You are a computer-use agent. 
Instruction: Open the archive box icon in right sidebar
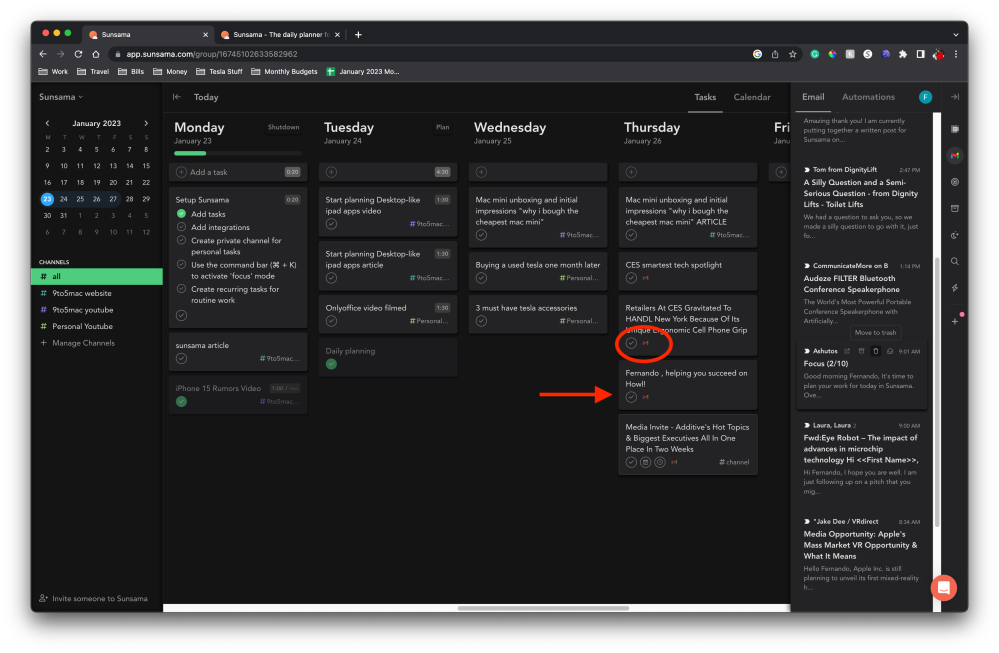pyautogui.click(x=954, y=208)
